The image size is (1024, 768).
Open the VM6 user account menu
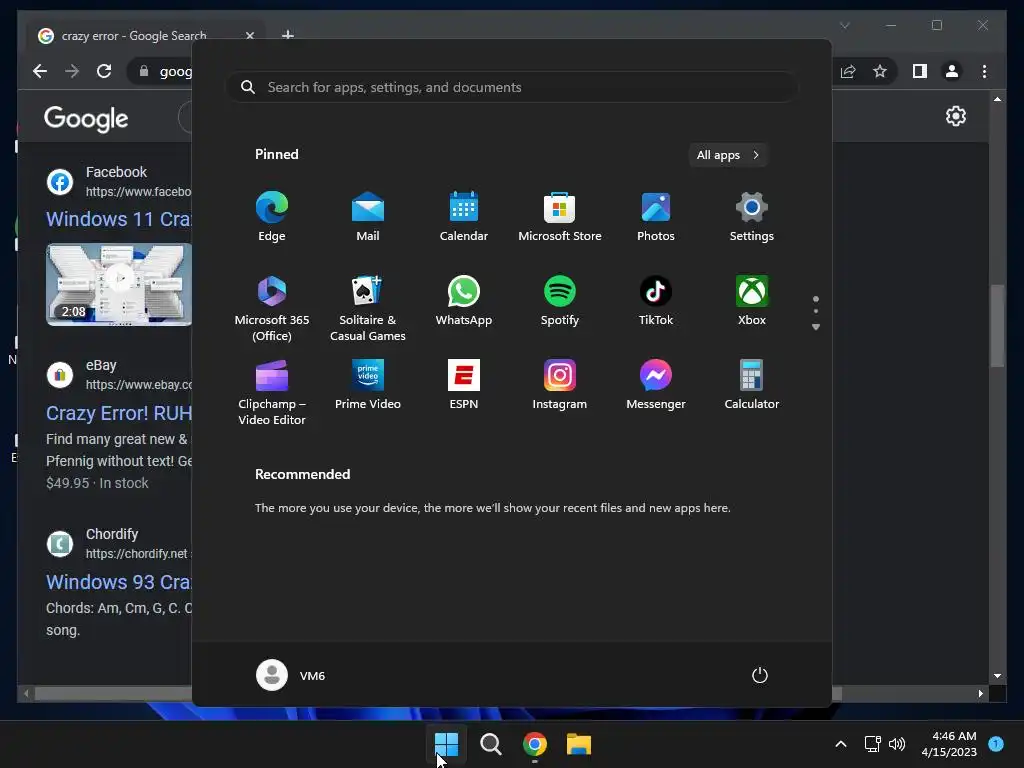(291, 675)
